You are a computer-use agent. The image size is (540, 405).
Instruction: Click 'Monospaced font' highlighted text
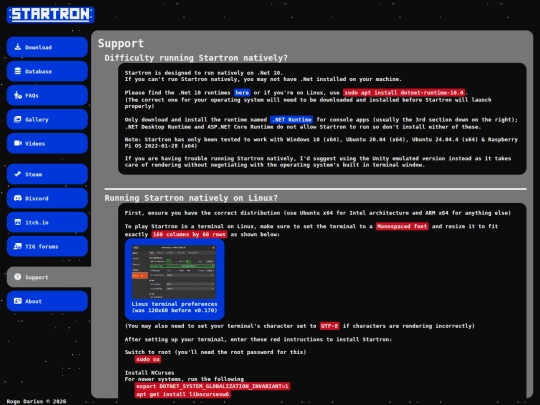(402, 226)
